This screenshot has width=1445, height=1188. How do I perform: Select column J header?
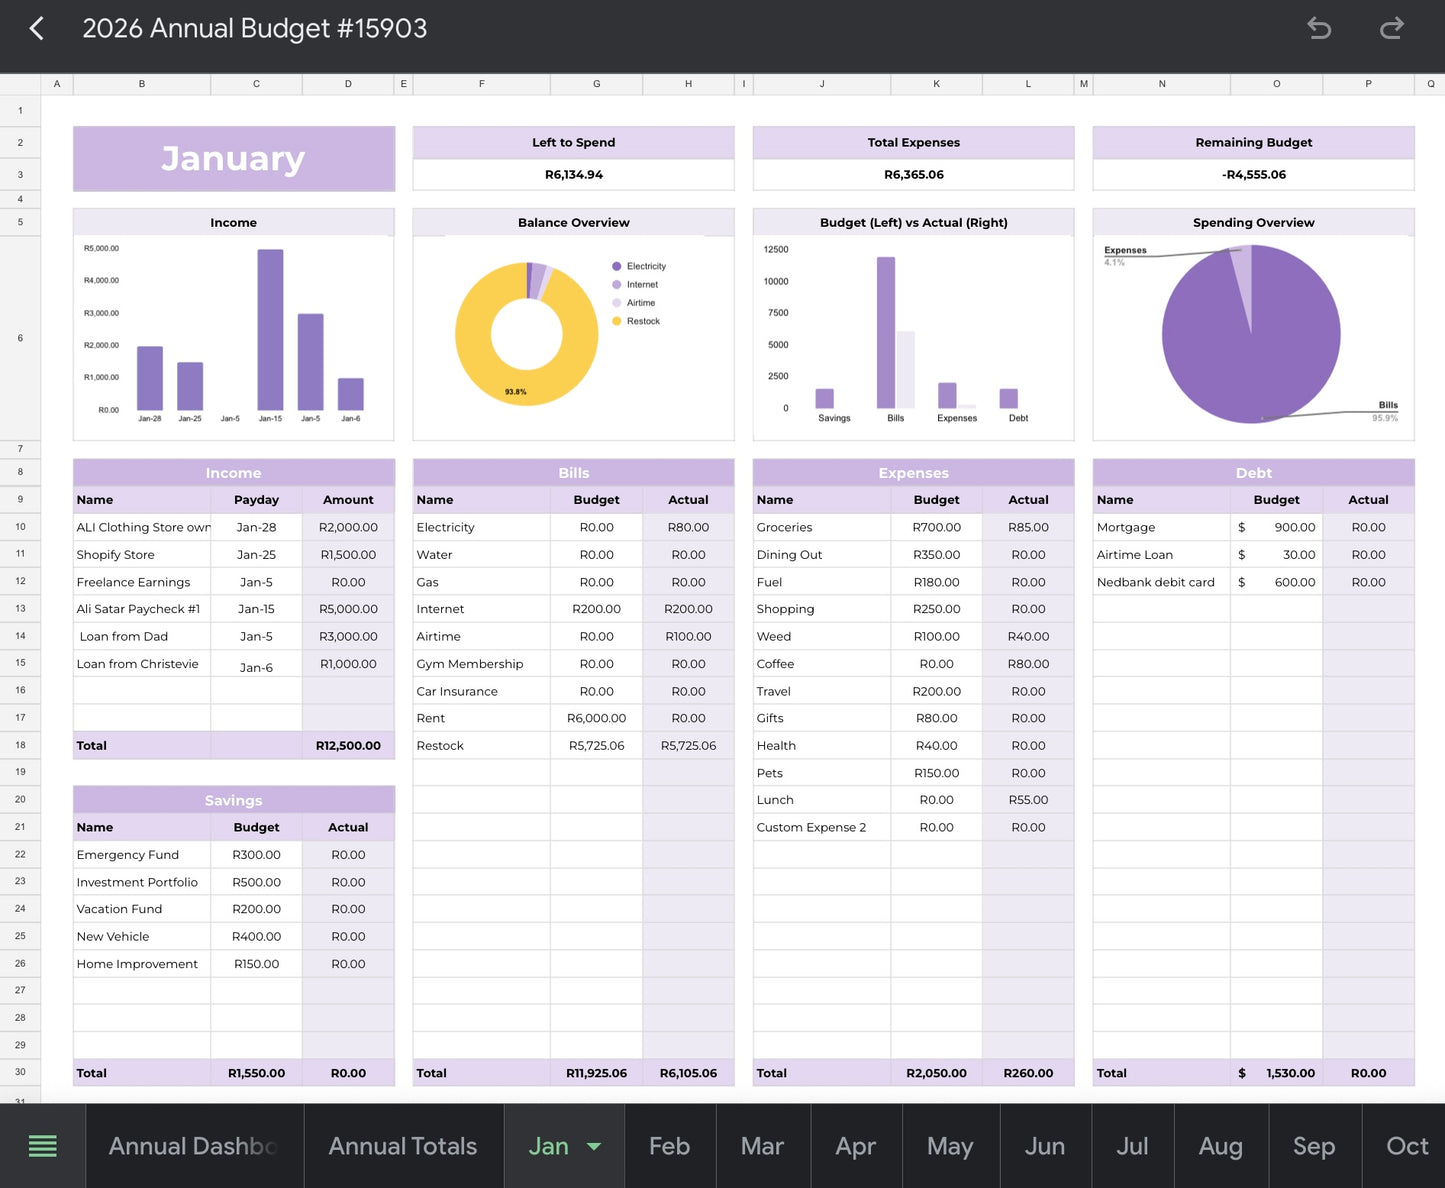822,84
